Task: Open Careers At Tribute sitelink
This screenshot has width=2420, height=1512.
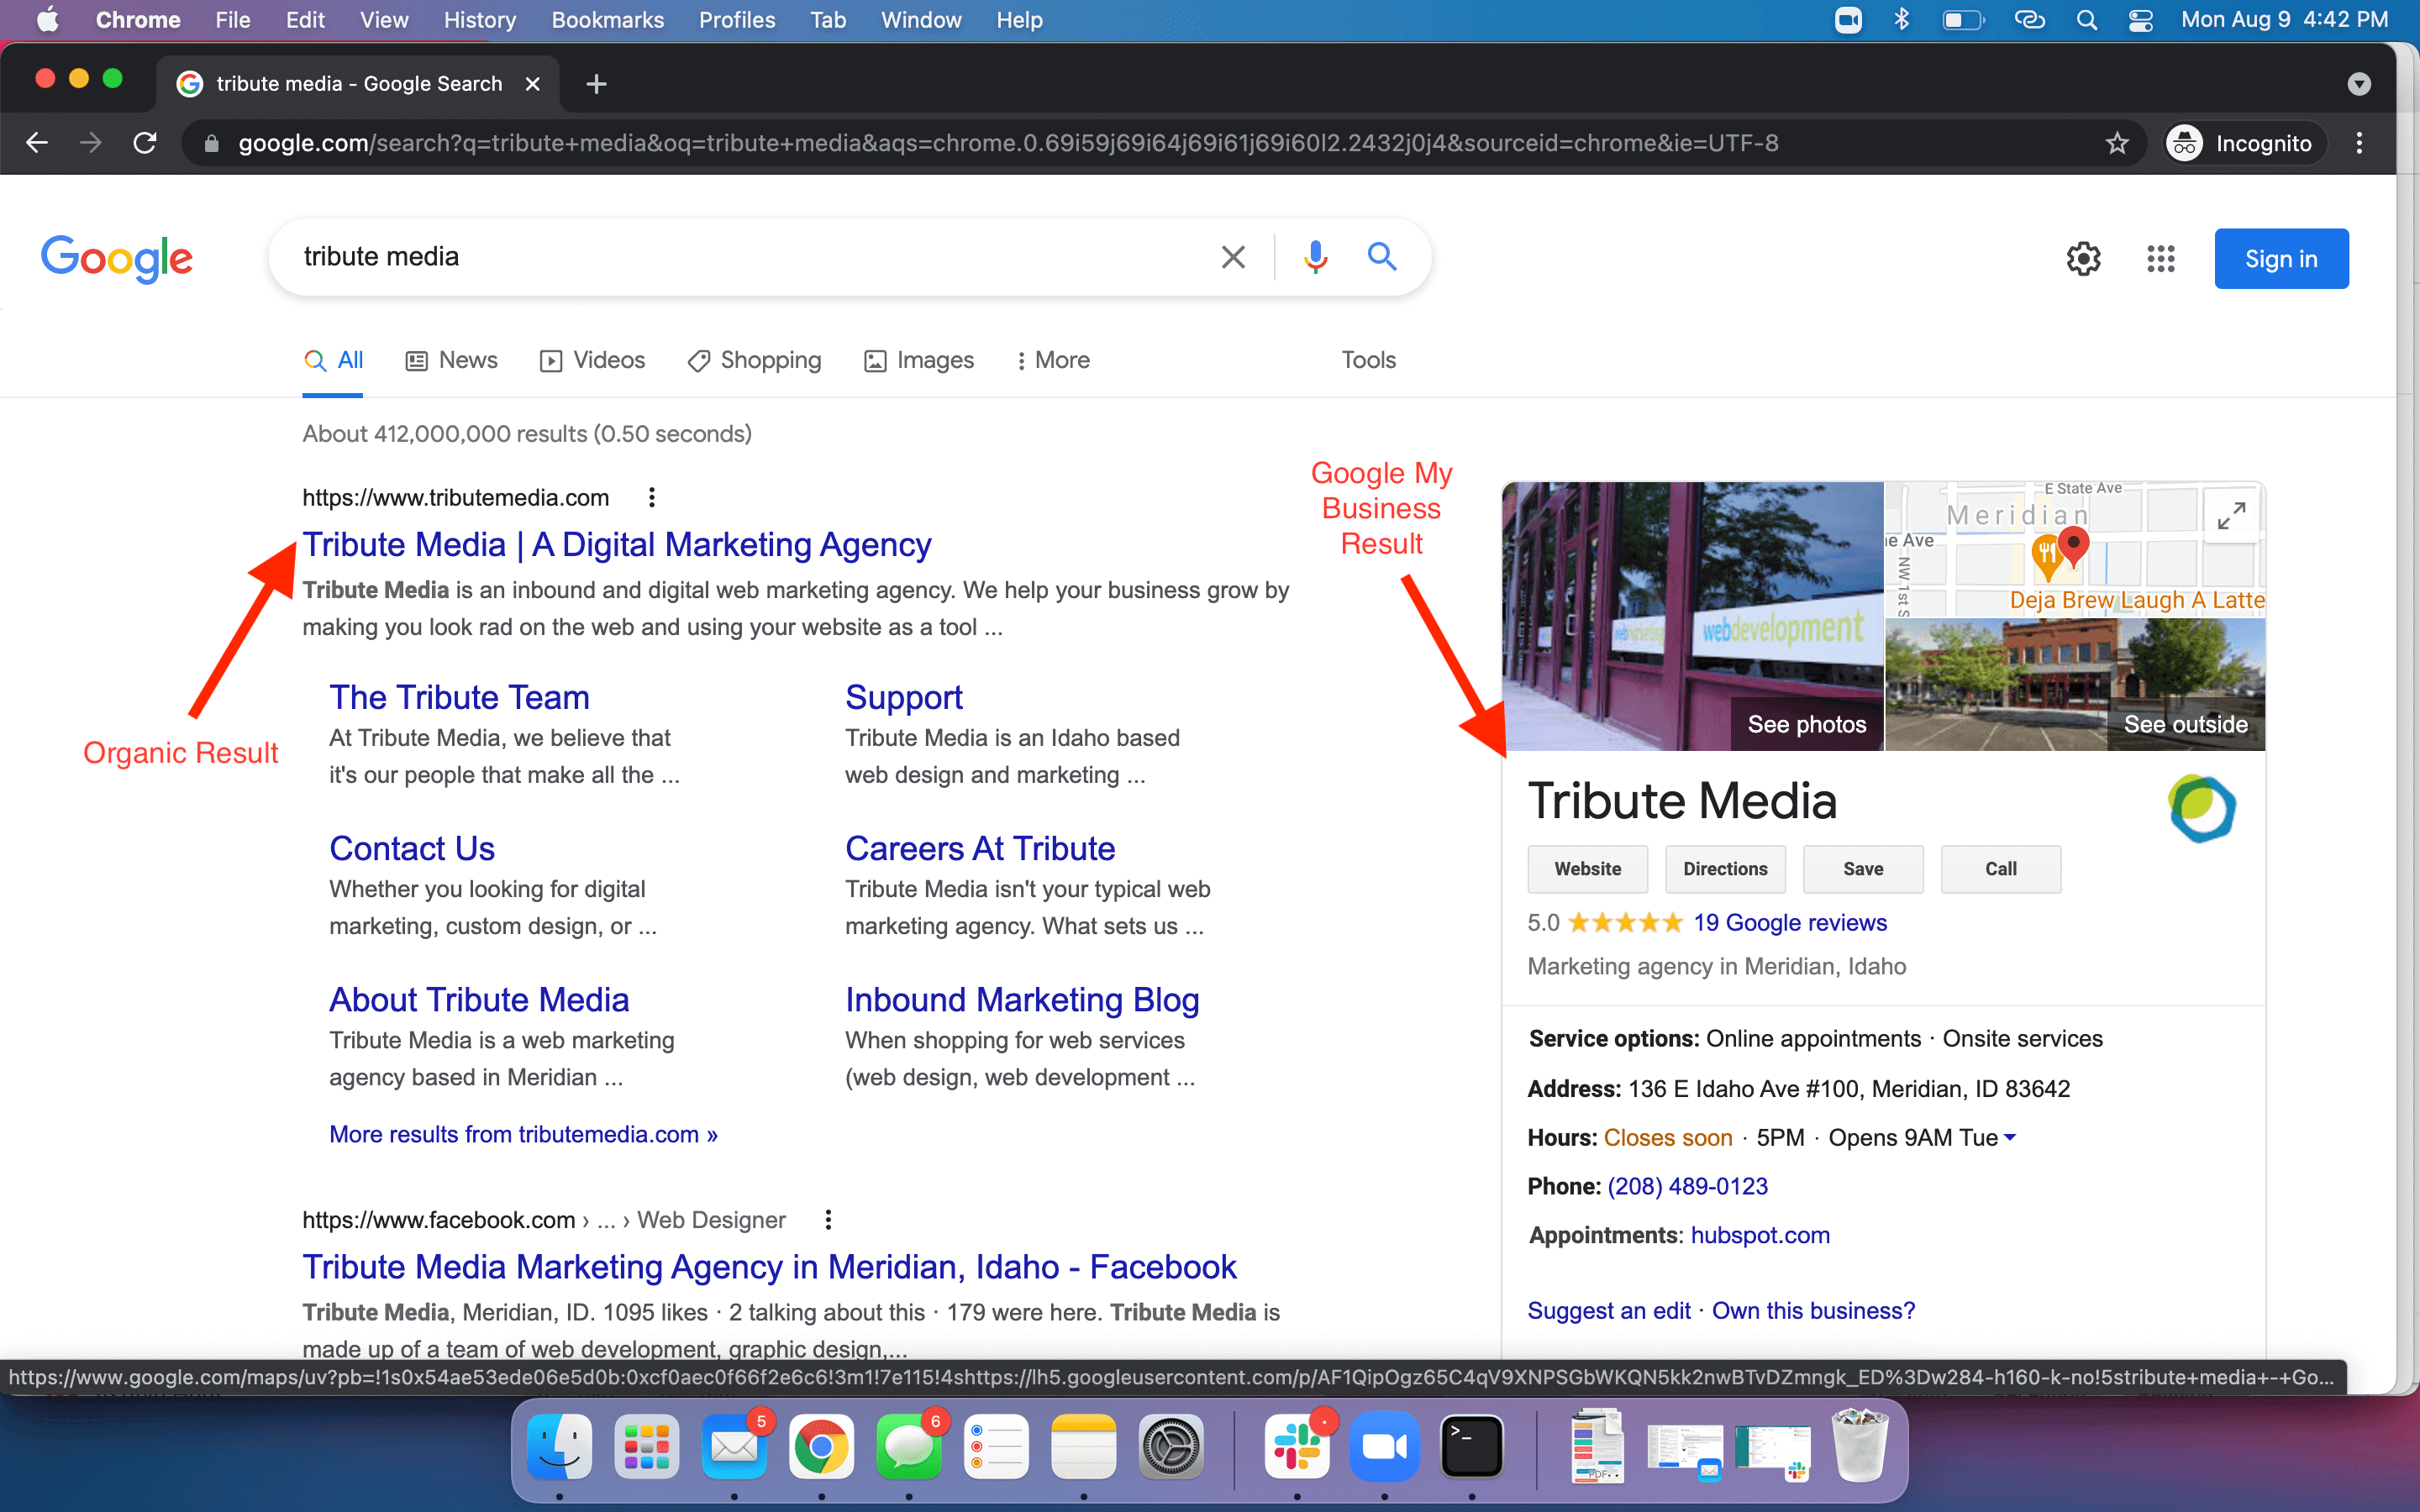Action: (979, 848)
